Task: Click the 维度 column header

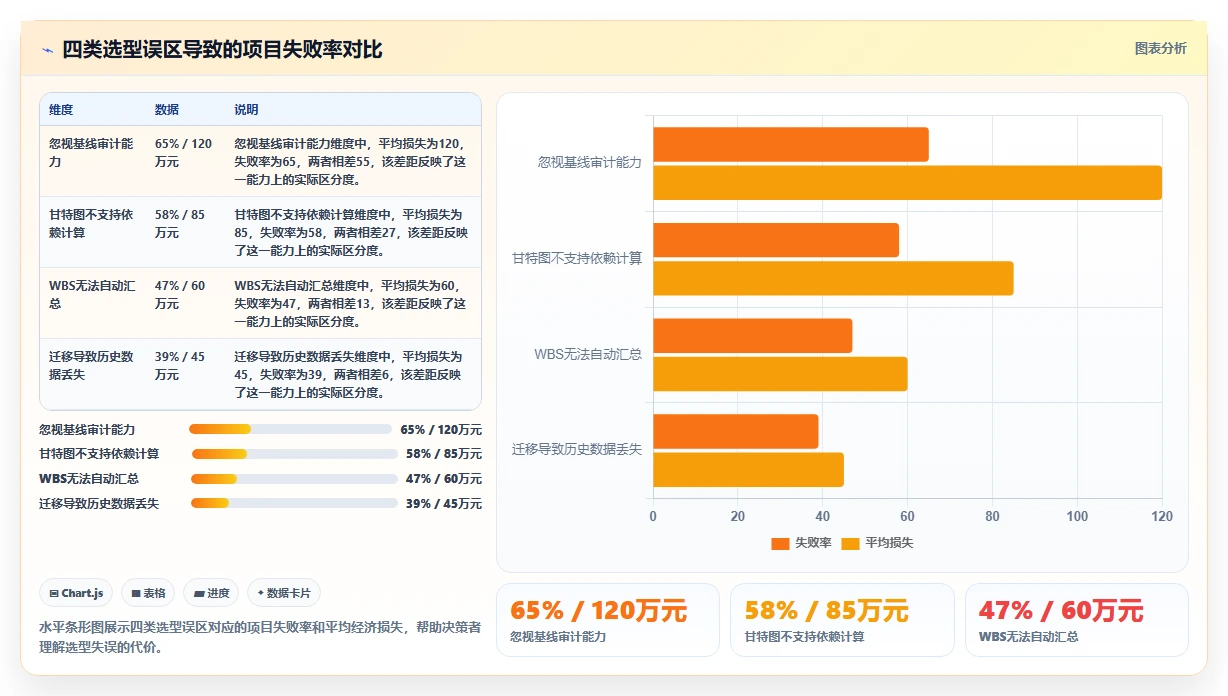Action: click(61, 109)
